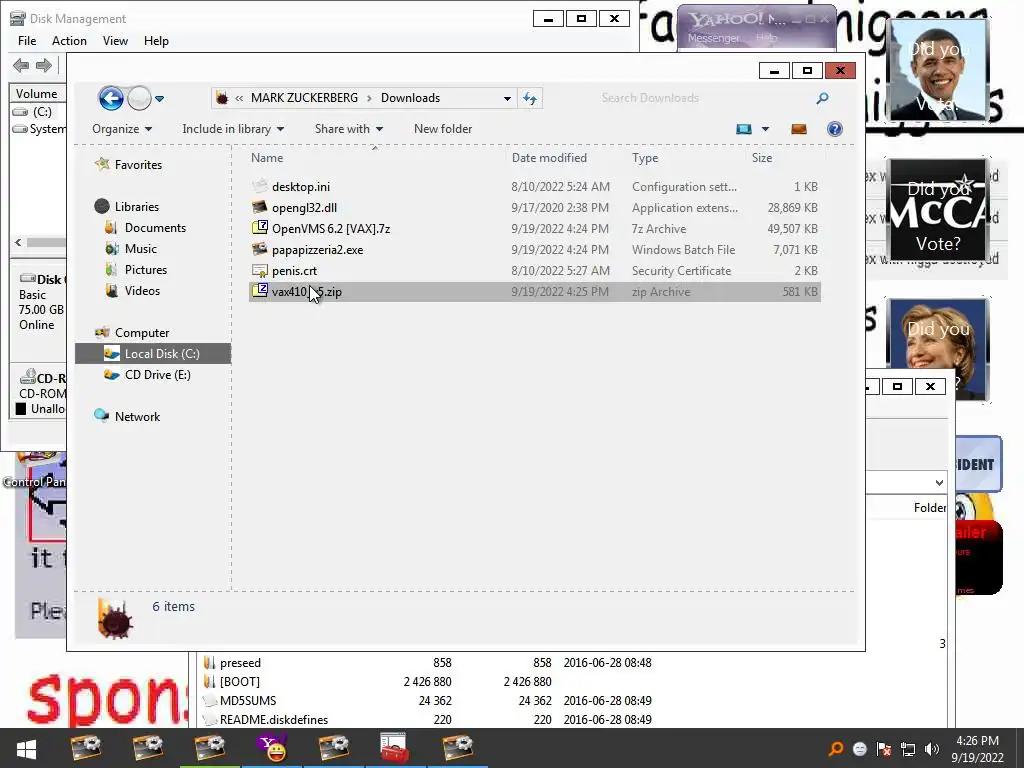Screen dimensions: 1024x768
Task: Open CD Drive (E:) in sidebar
Action: pyautogui.click(x=157, y=375)
